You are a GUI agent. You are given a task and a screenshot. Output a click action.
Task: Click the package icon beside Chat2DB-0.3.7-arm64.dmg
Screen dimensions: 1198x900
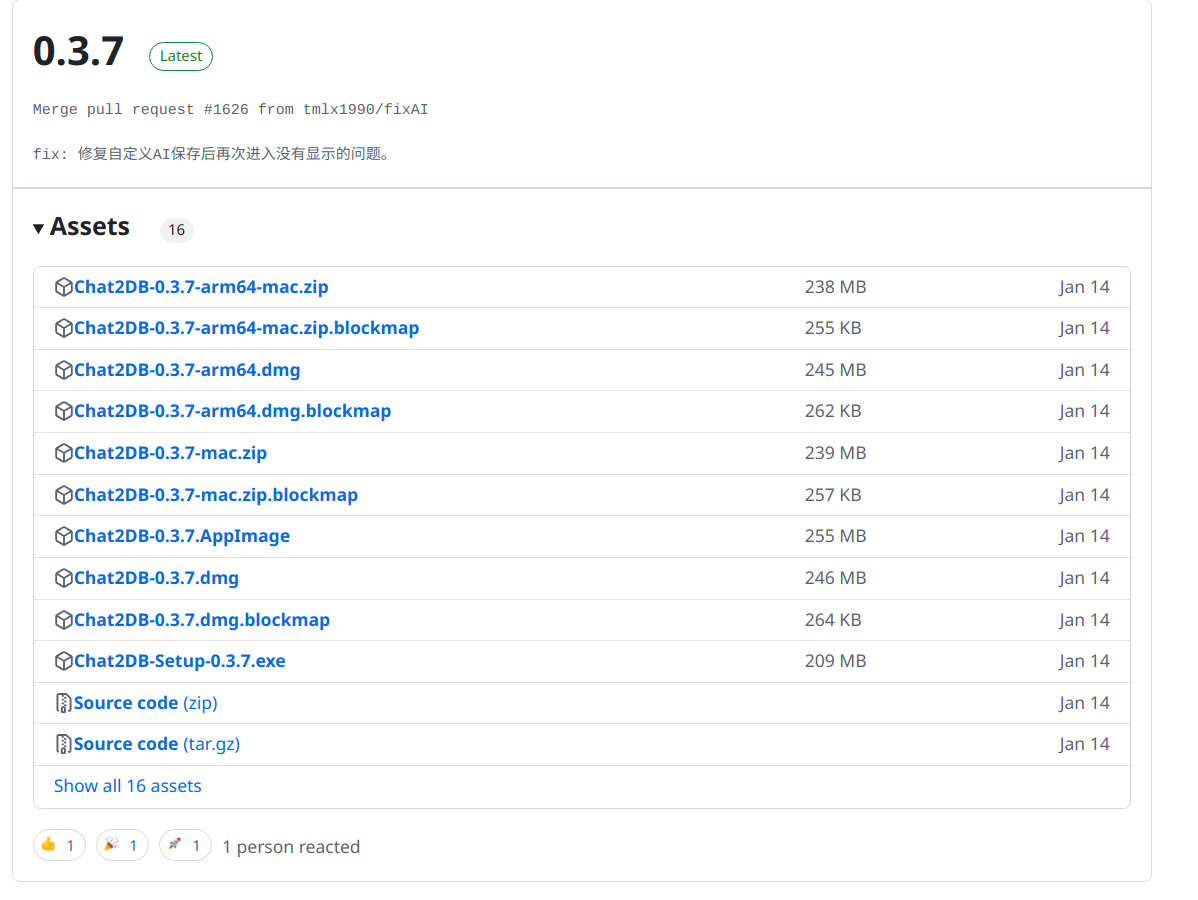tap(64, 369)
